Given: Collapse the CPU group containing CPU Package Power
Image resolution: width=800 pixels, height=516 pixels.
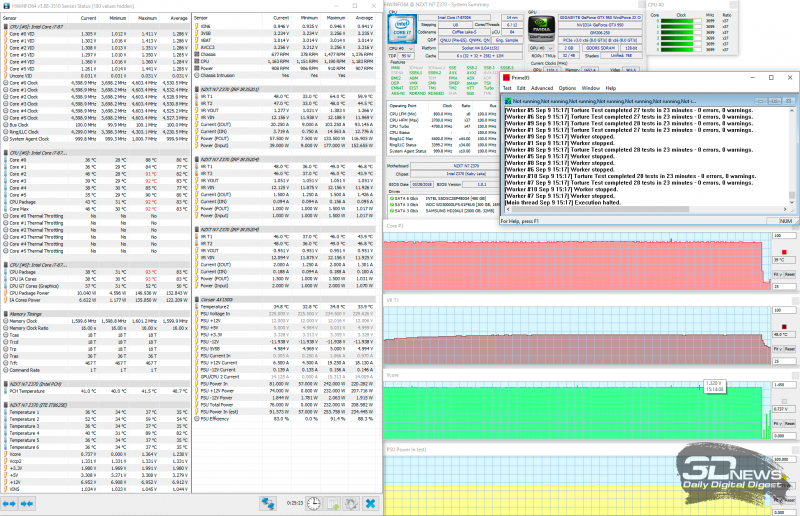Looking at the screenshot, I should pyautogui.click(x=6, y=265).
